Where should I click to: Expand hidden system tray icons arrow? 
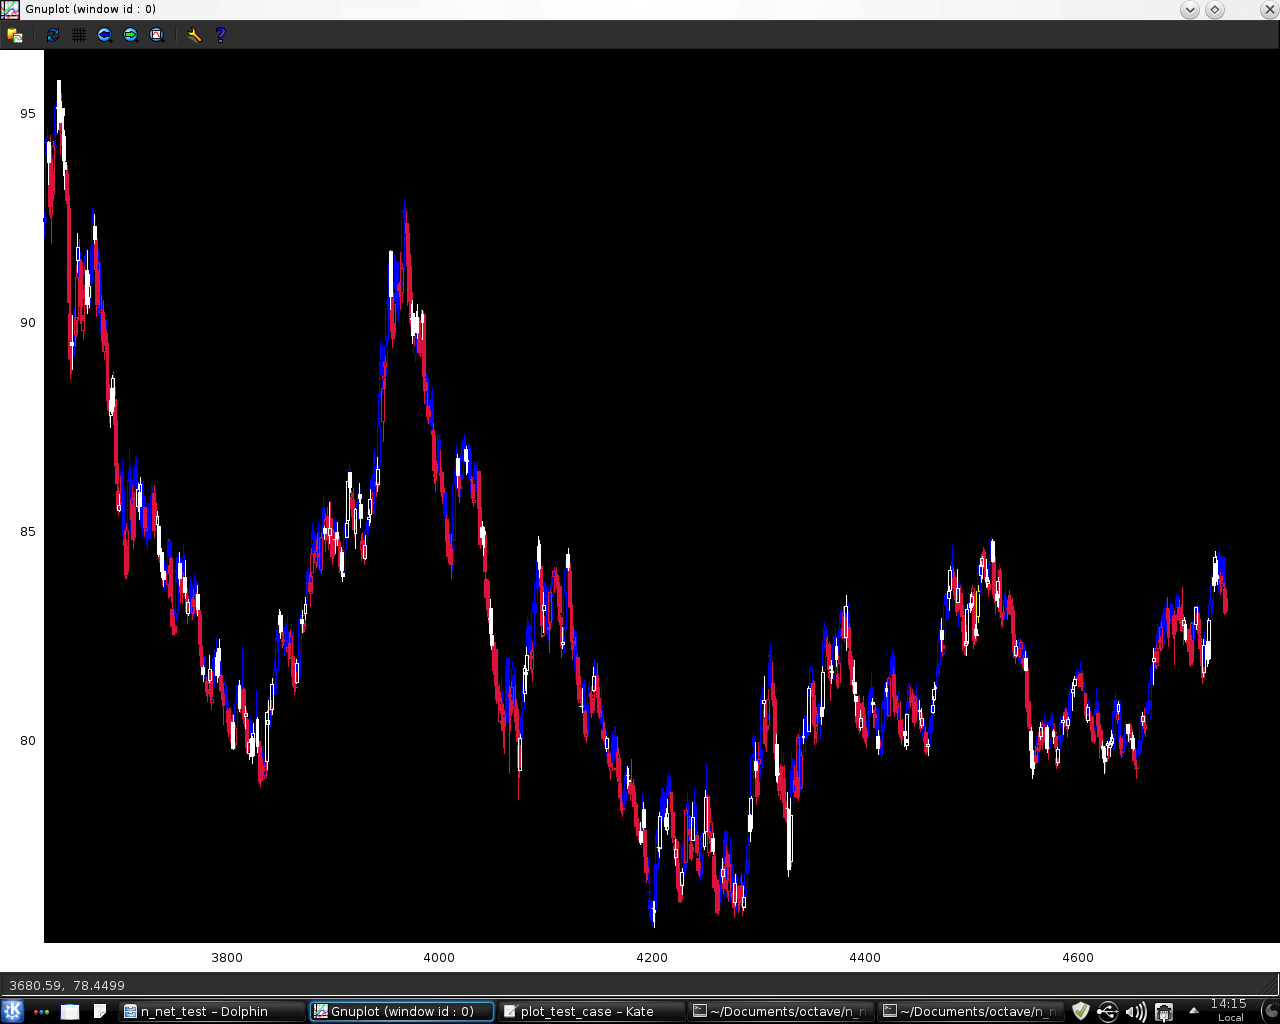pyautogui.click(x=1193, y=1011)
